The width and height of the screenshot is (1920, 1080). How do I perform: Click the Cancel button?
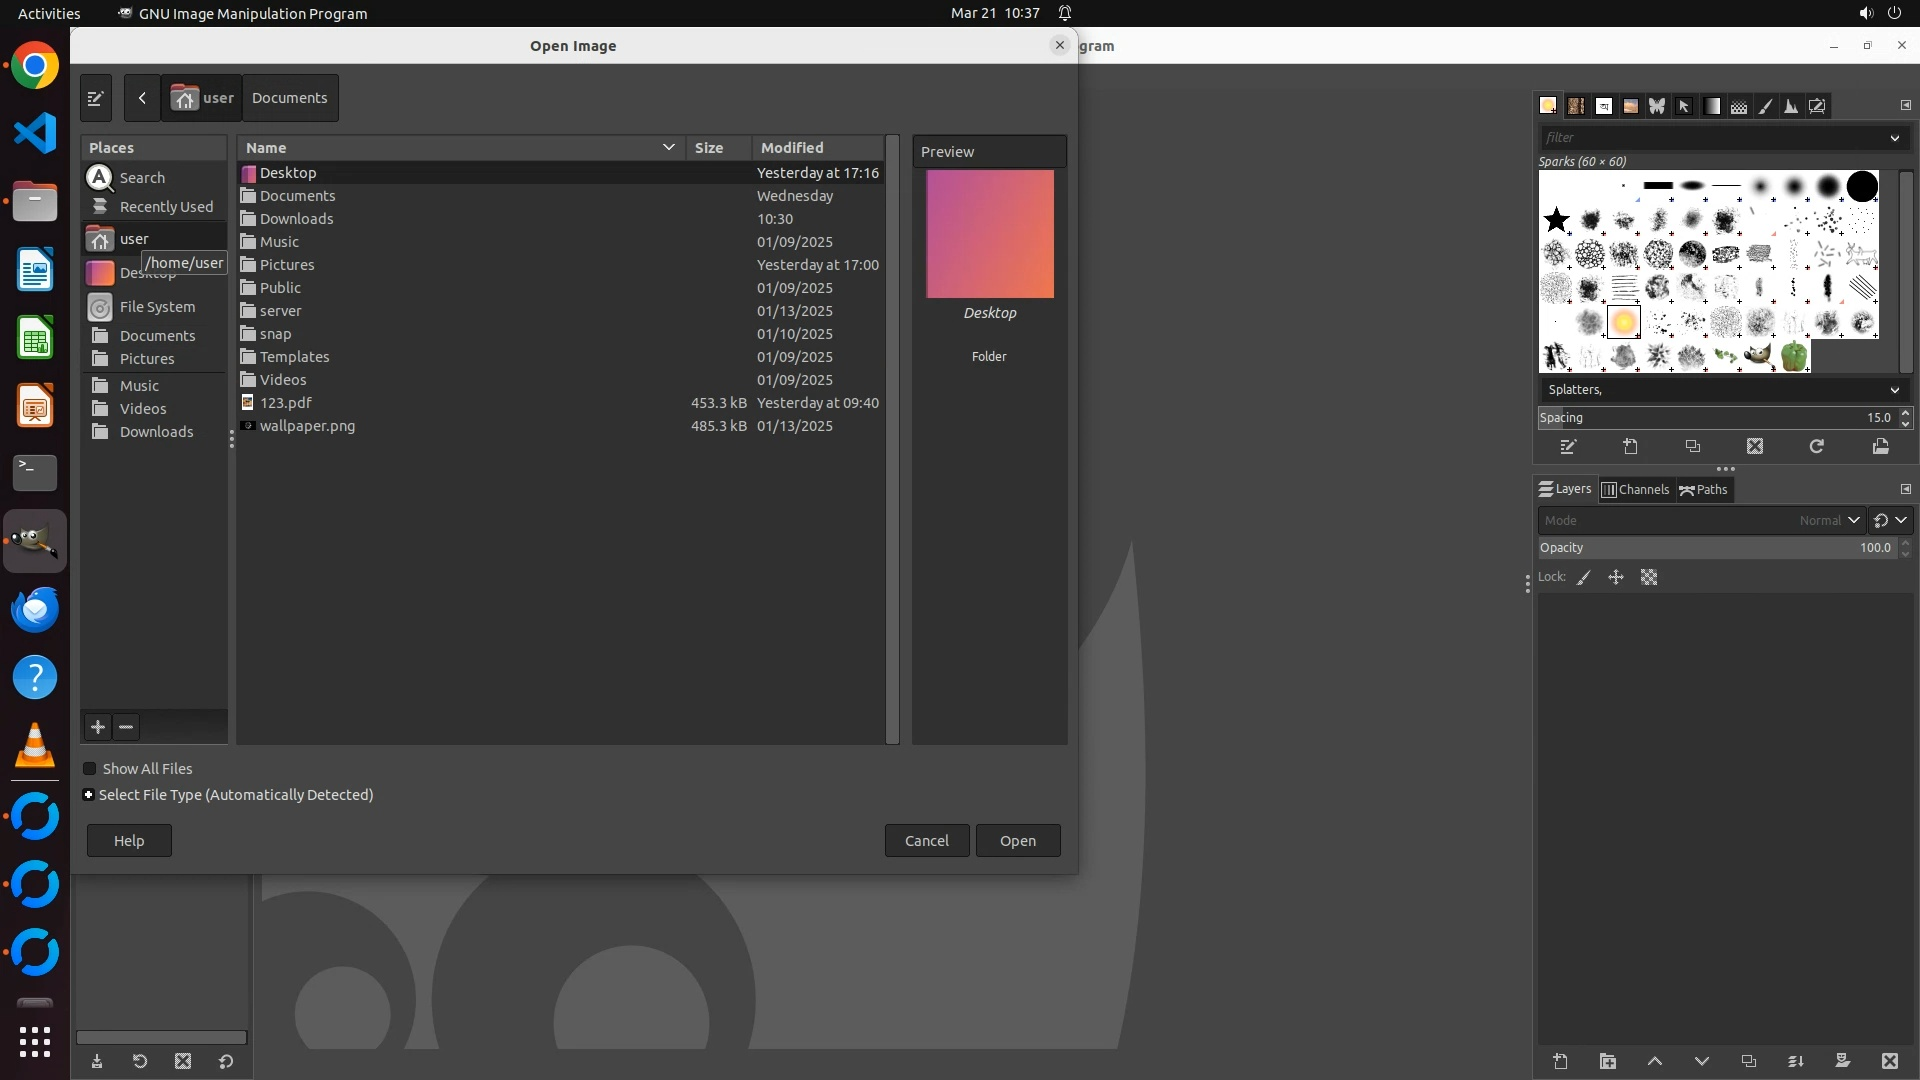(x=926, y=841)
